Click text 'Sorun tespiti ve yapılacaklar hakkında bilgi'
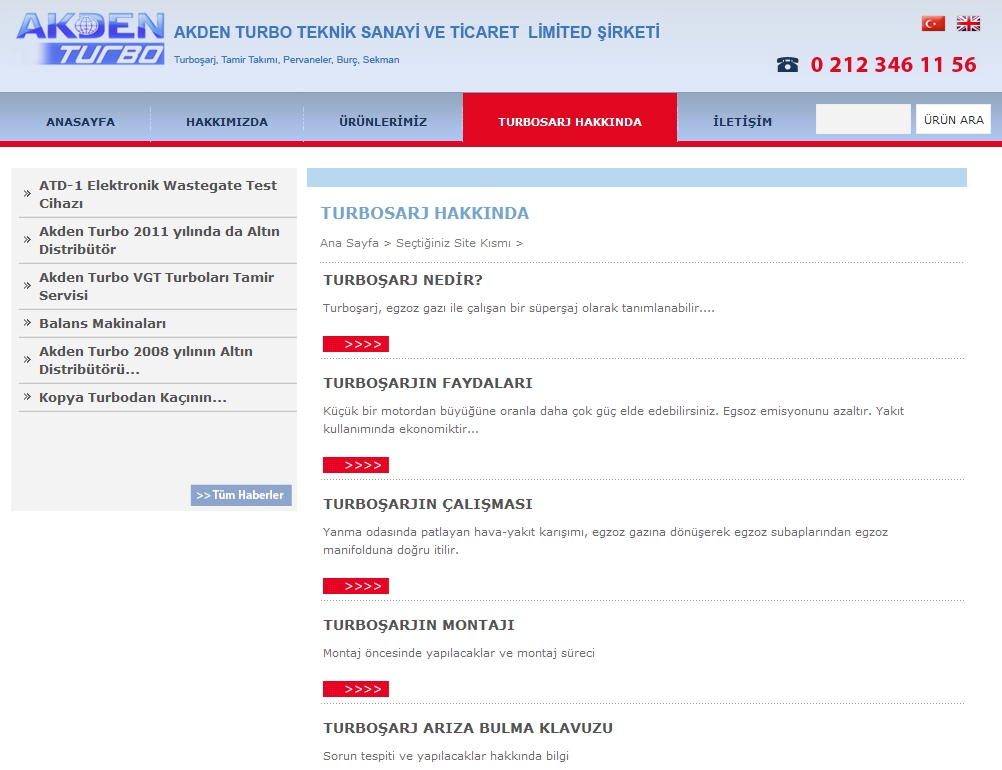This screenshot has height=770, width=1002. pos(445,756)
